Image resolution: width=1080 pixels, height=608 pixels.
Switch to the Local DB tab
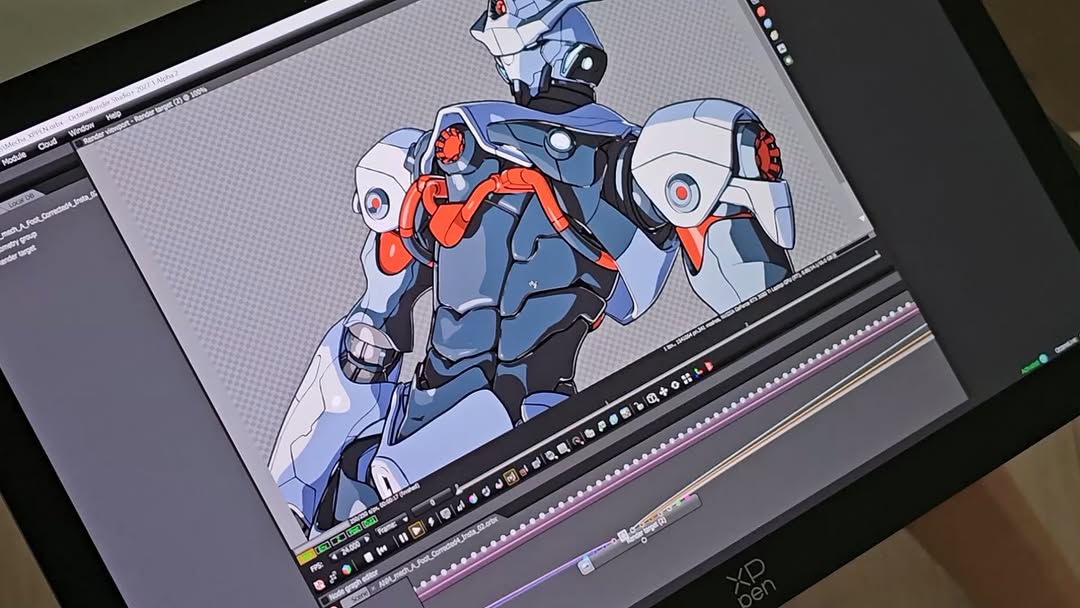[x=21, y=199]
